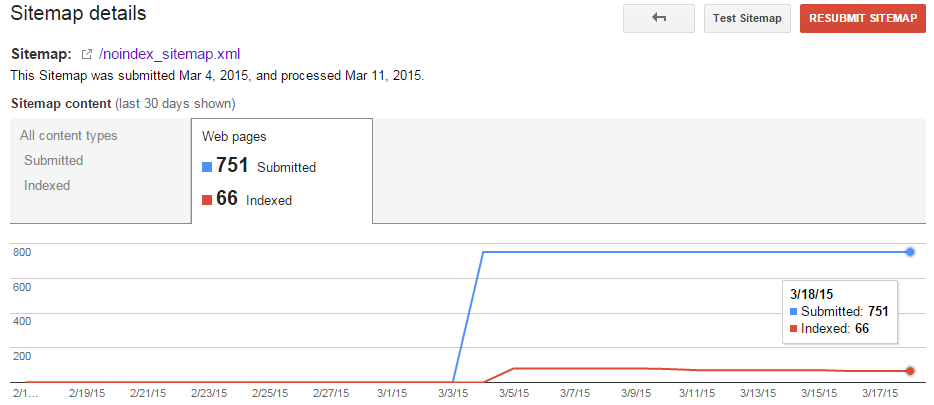The image size is (934, 405).
Task: Select the blue Submitted endpoint dot on chart
Action: (910, 252)
